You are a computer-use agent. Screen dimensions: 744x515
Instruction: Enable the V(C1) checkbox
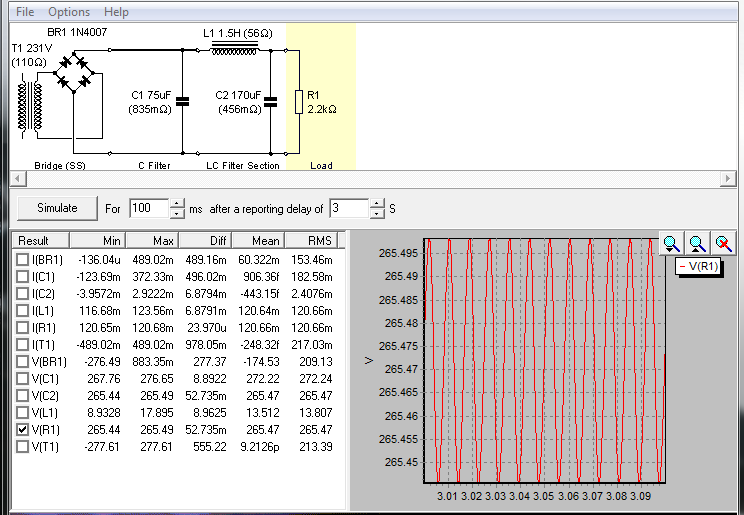click(x=22, y=379)
